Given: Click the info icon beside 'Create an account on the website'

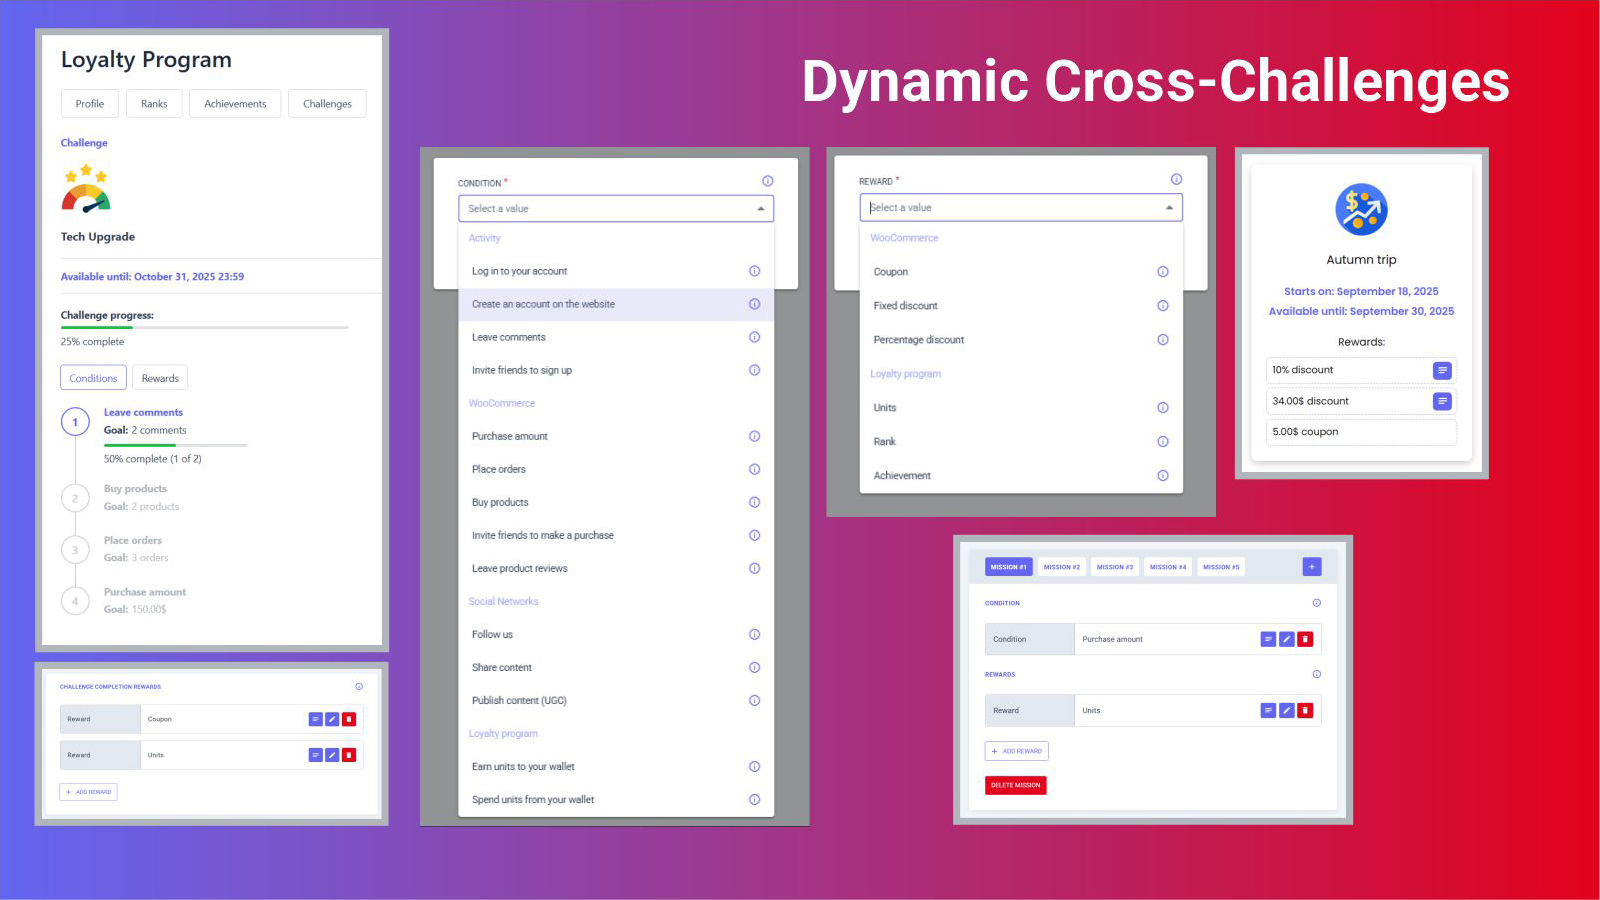Looking at the screenshot, I should (x=754, y=304).
